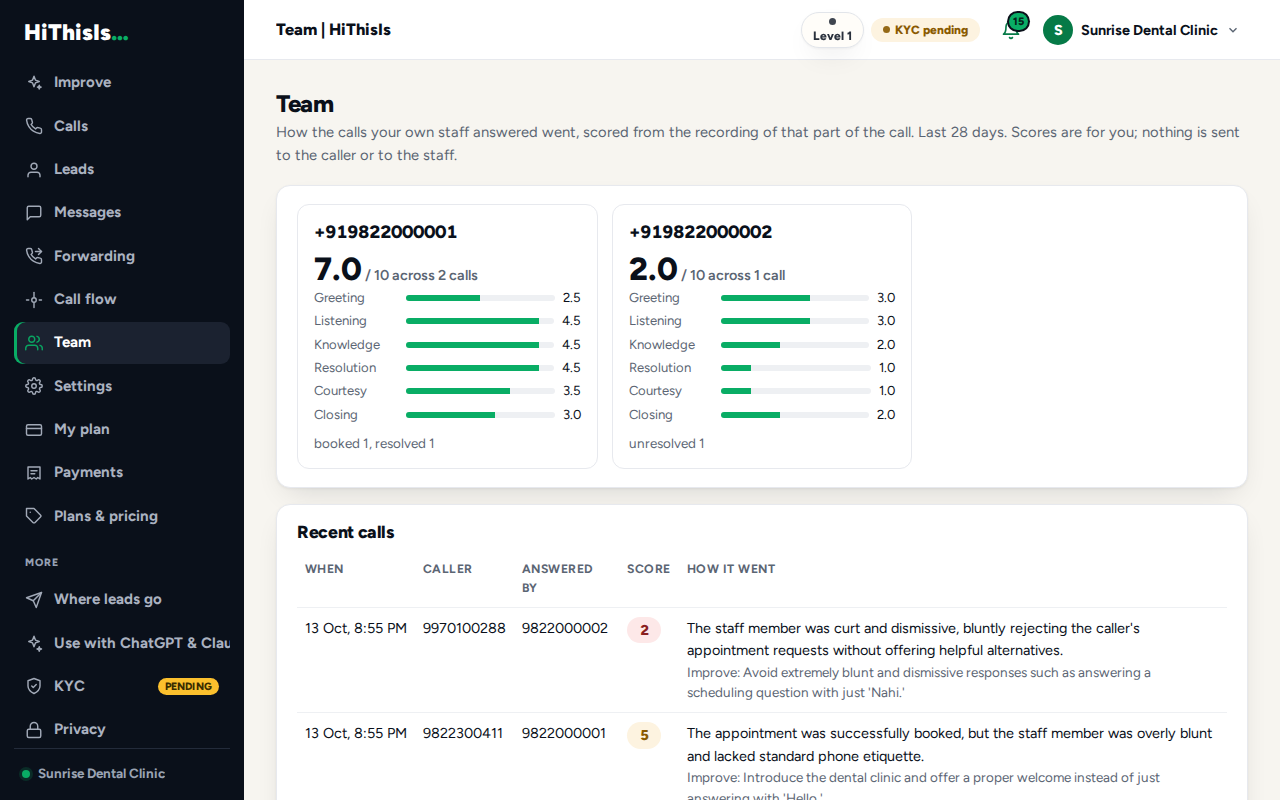Viewport: 1280px width, 800px height.
Task: Select the +919822000002 staff card heading
Action: click(x=701, y=232)
